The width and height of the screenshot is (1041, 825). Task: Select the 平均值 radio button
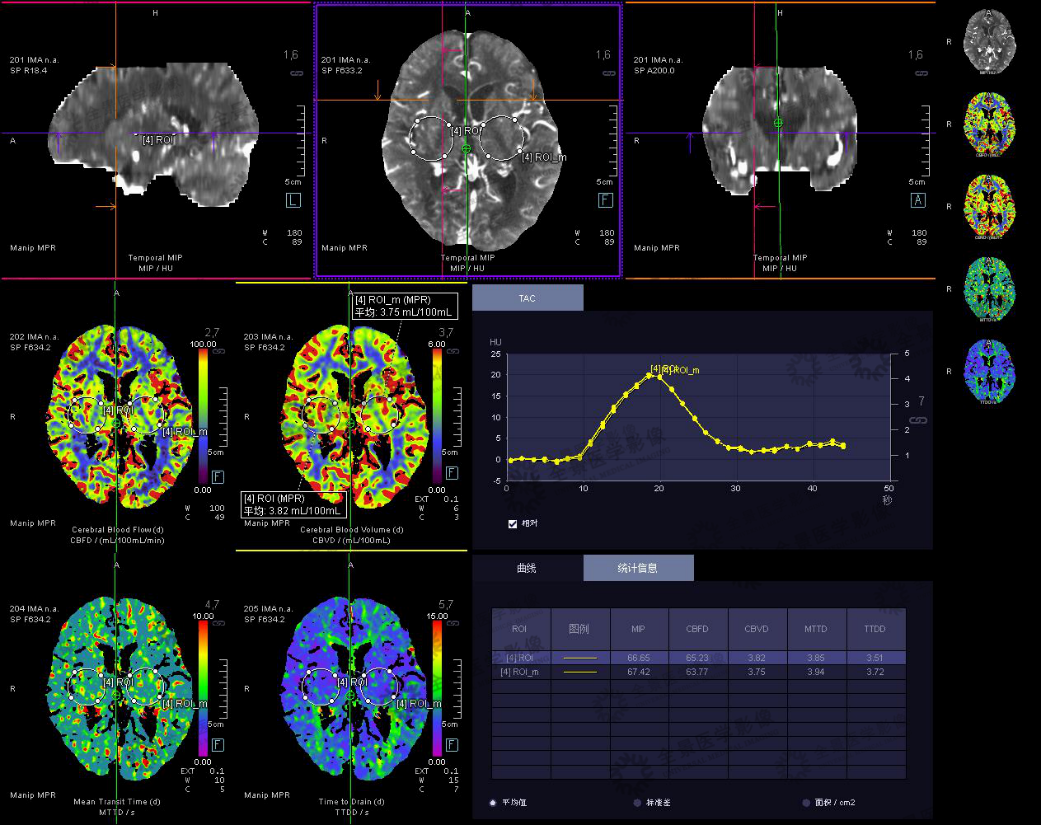click(x=493, y=802)
